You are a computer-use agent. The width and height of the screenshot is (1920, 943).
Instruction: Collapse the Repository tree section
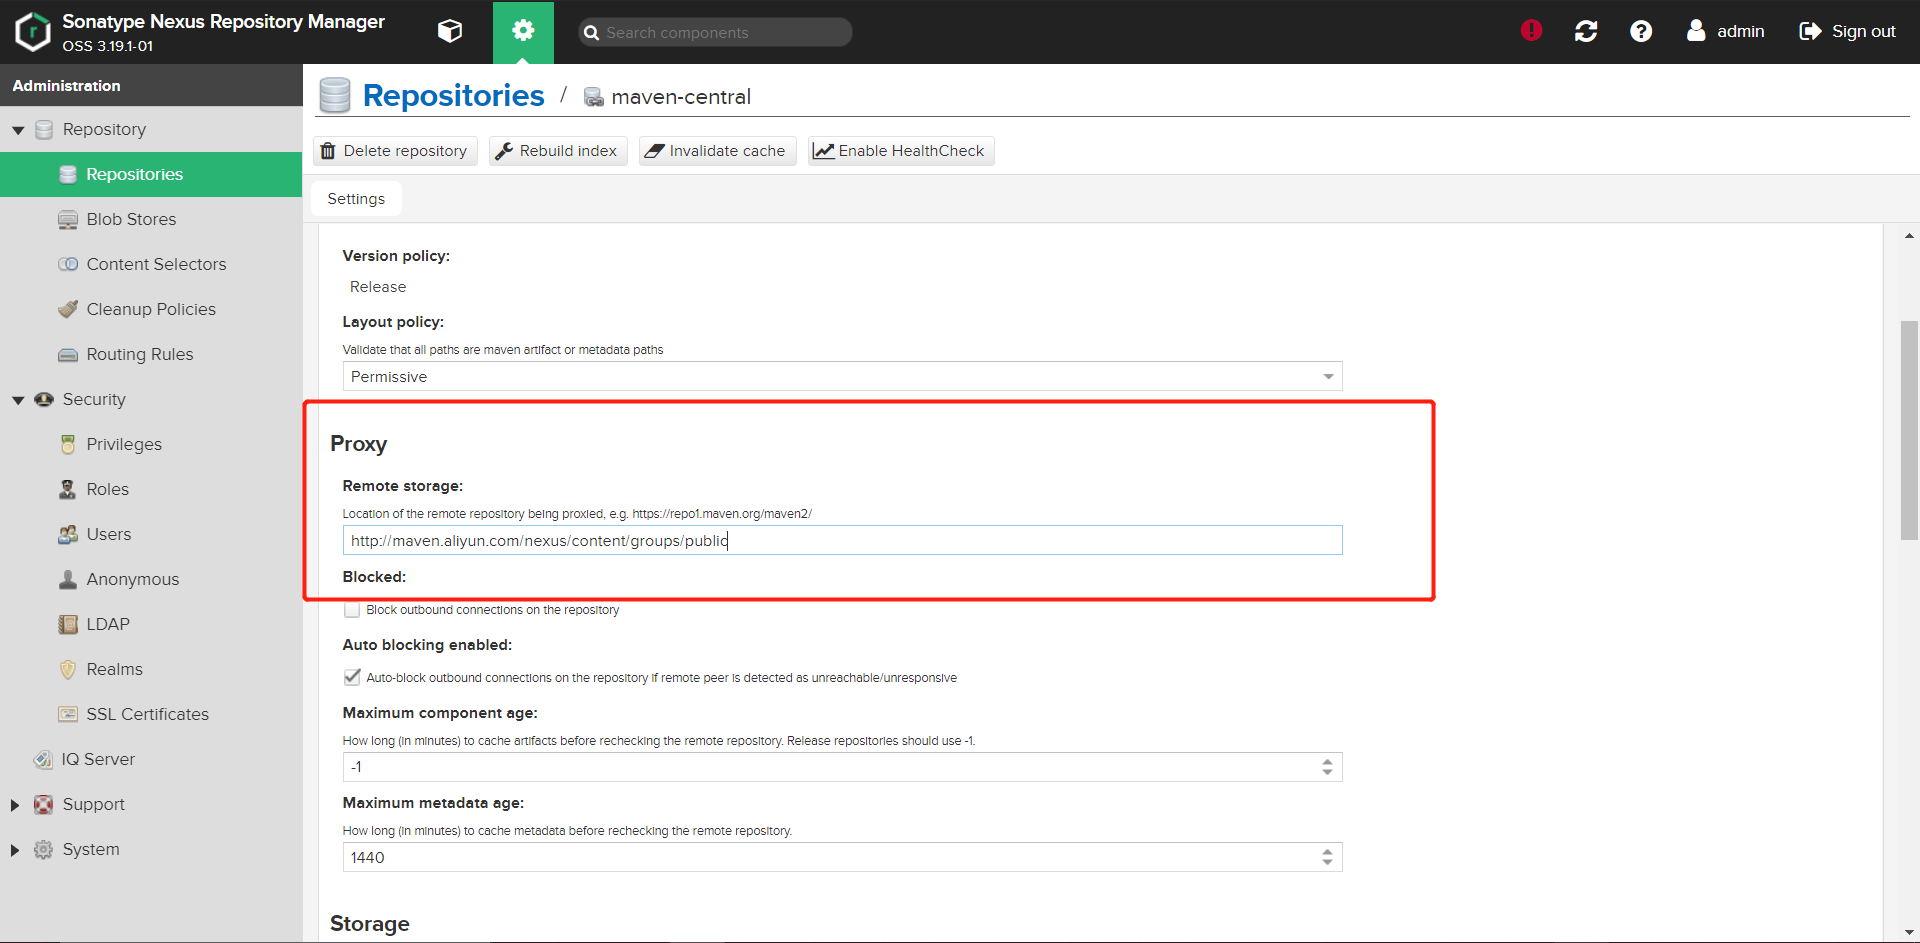click(x=18, y=130)
